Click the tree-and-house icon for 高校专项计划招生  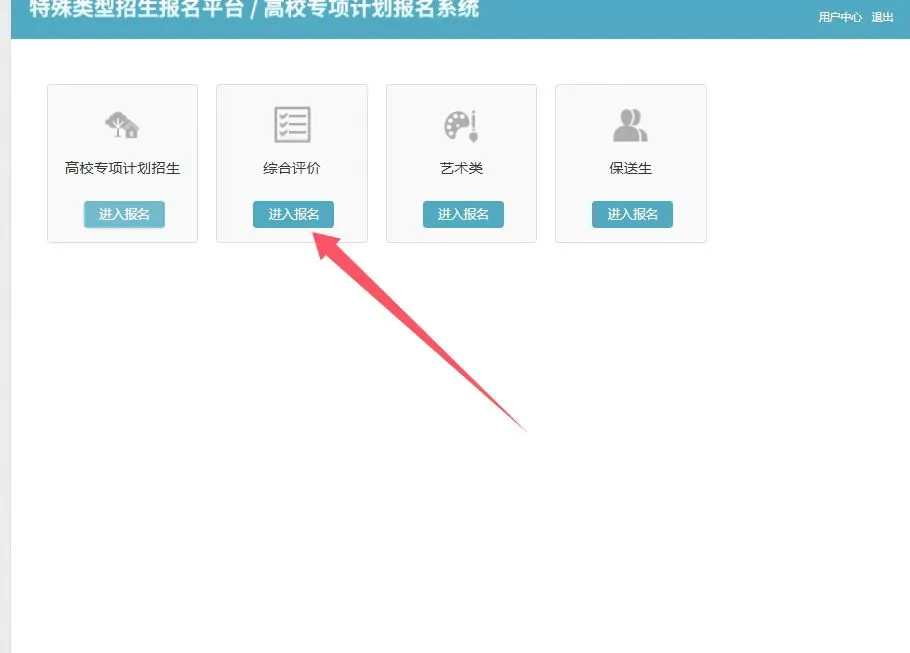coord(122,125)
